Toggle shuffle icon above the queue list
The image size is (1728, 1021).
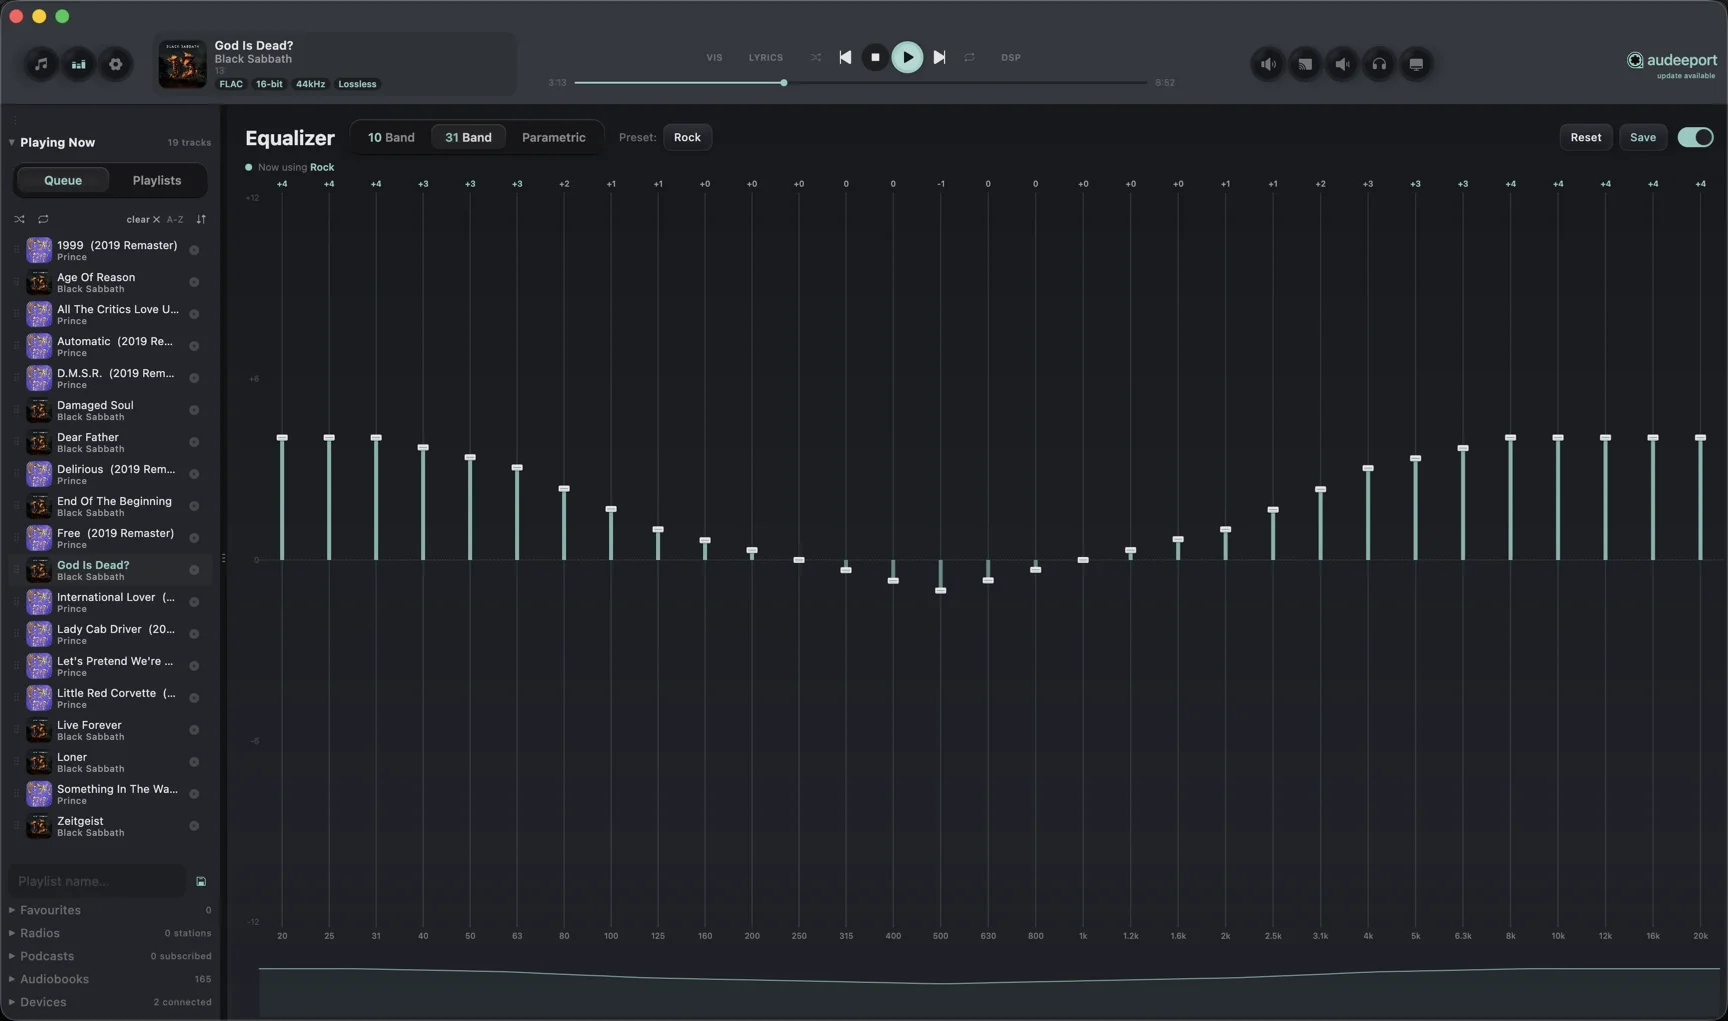pos(19,219)
